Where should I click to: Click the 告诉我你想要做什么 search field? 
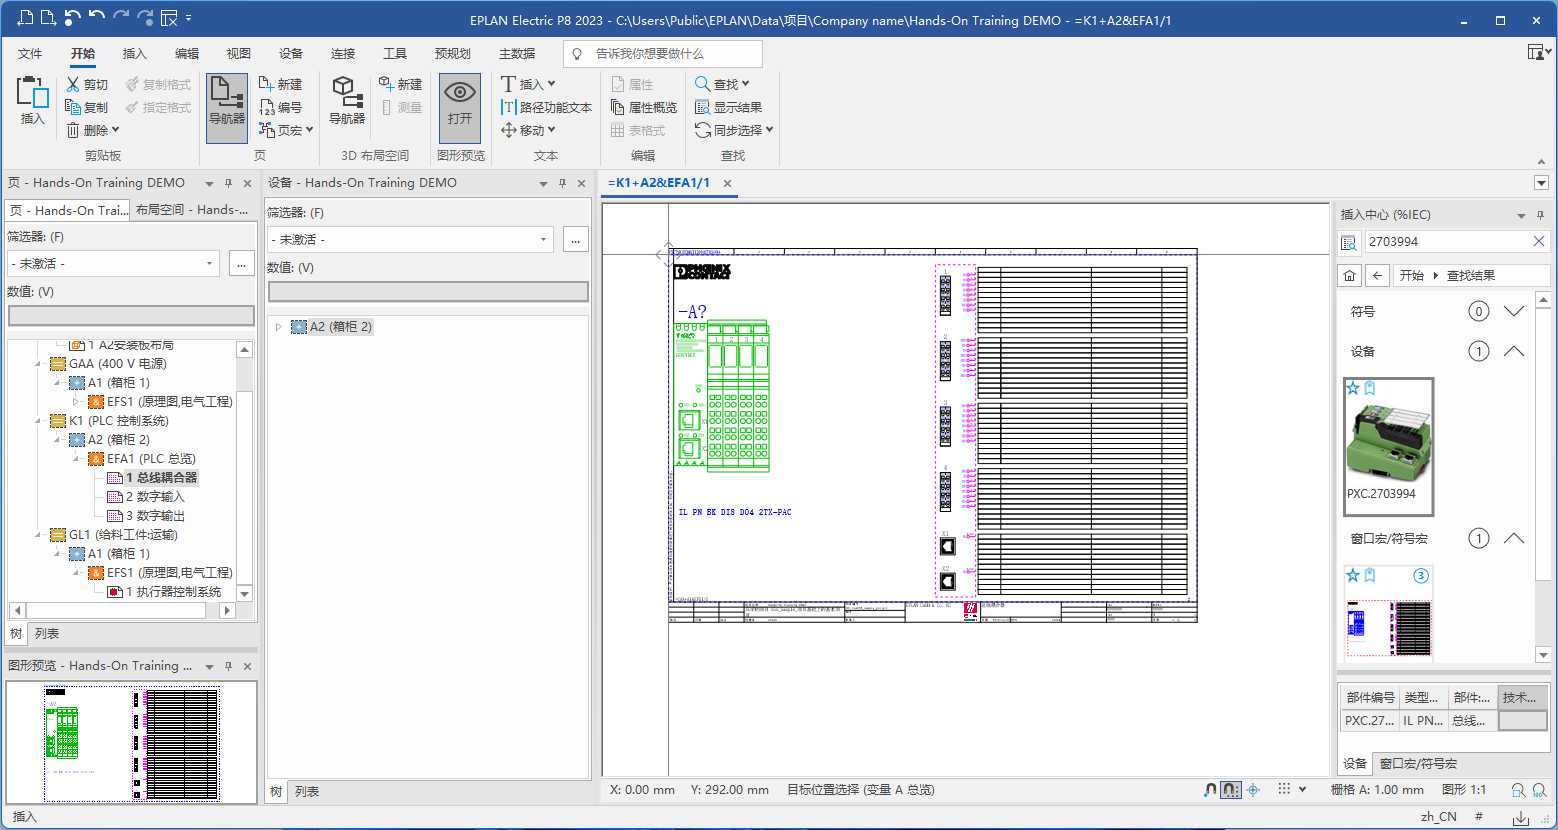coord(663,54)
